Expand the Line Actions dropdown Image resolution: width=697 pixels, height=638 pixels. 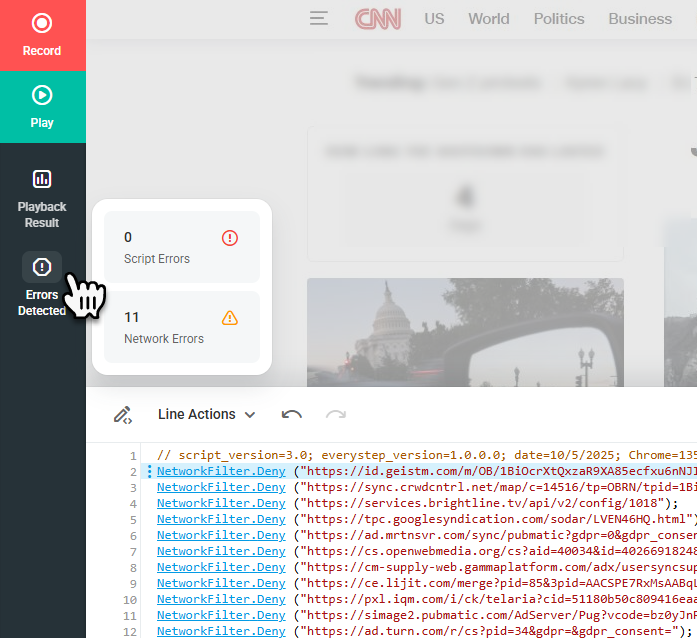(206, 414)
